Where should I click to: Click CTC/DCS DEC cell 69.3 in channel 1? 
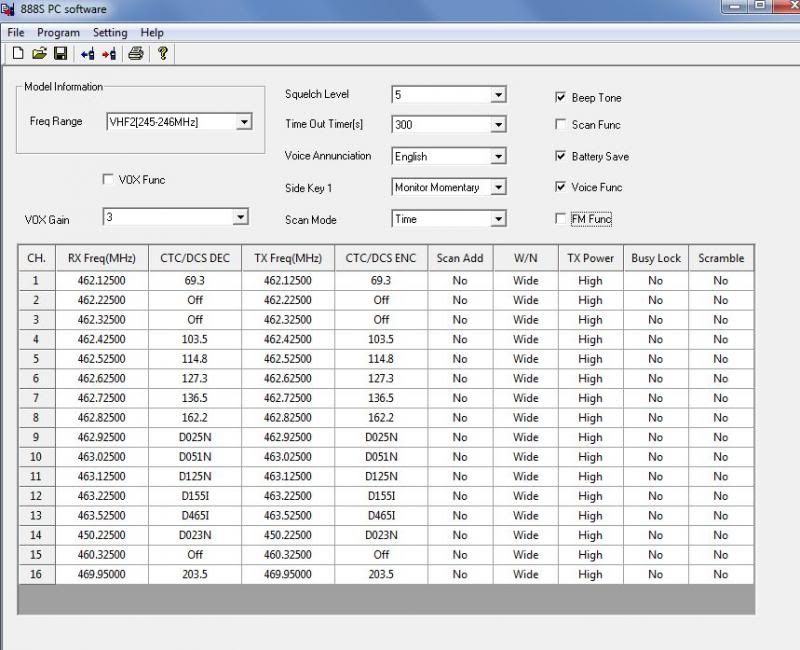tap(195, 281)
